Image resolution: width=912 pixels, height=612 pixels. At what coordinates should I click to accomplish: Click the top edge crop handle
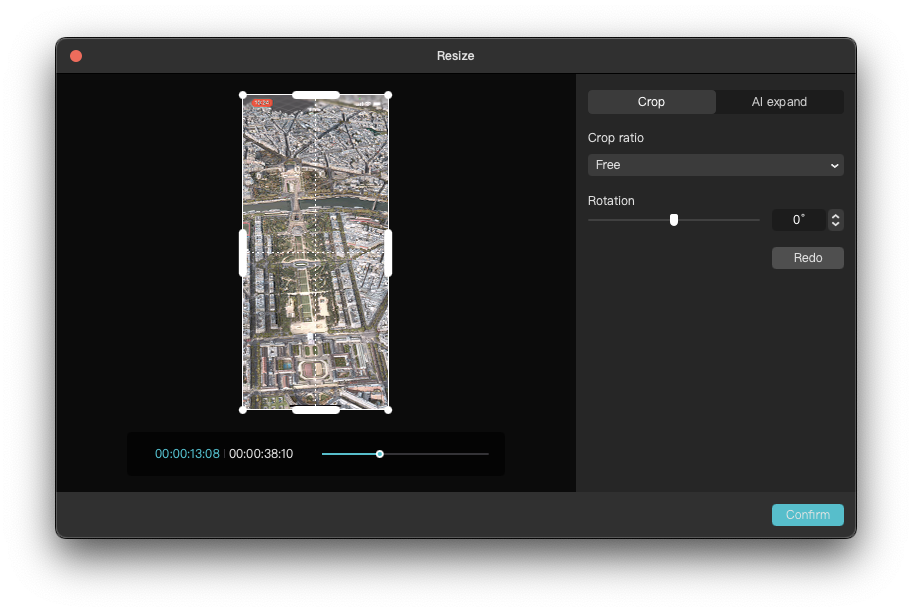[316, 95]
